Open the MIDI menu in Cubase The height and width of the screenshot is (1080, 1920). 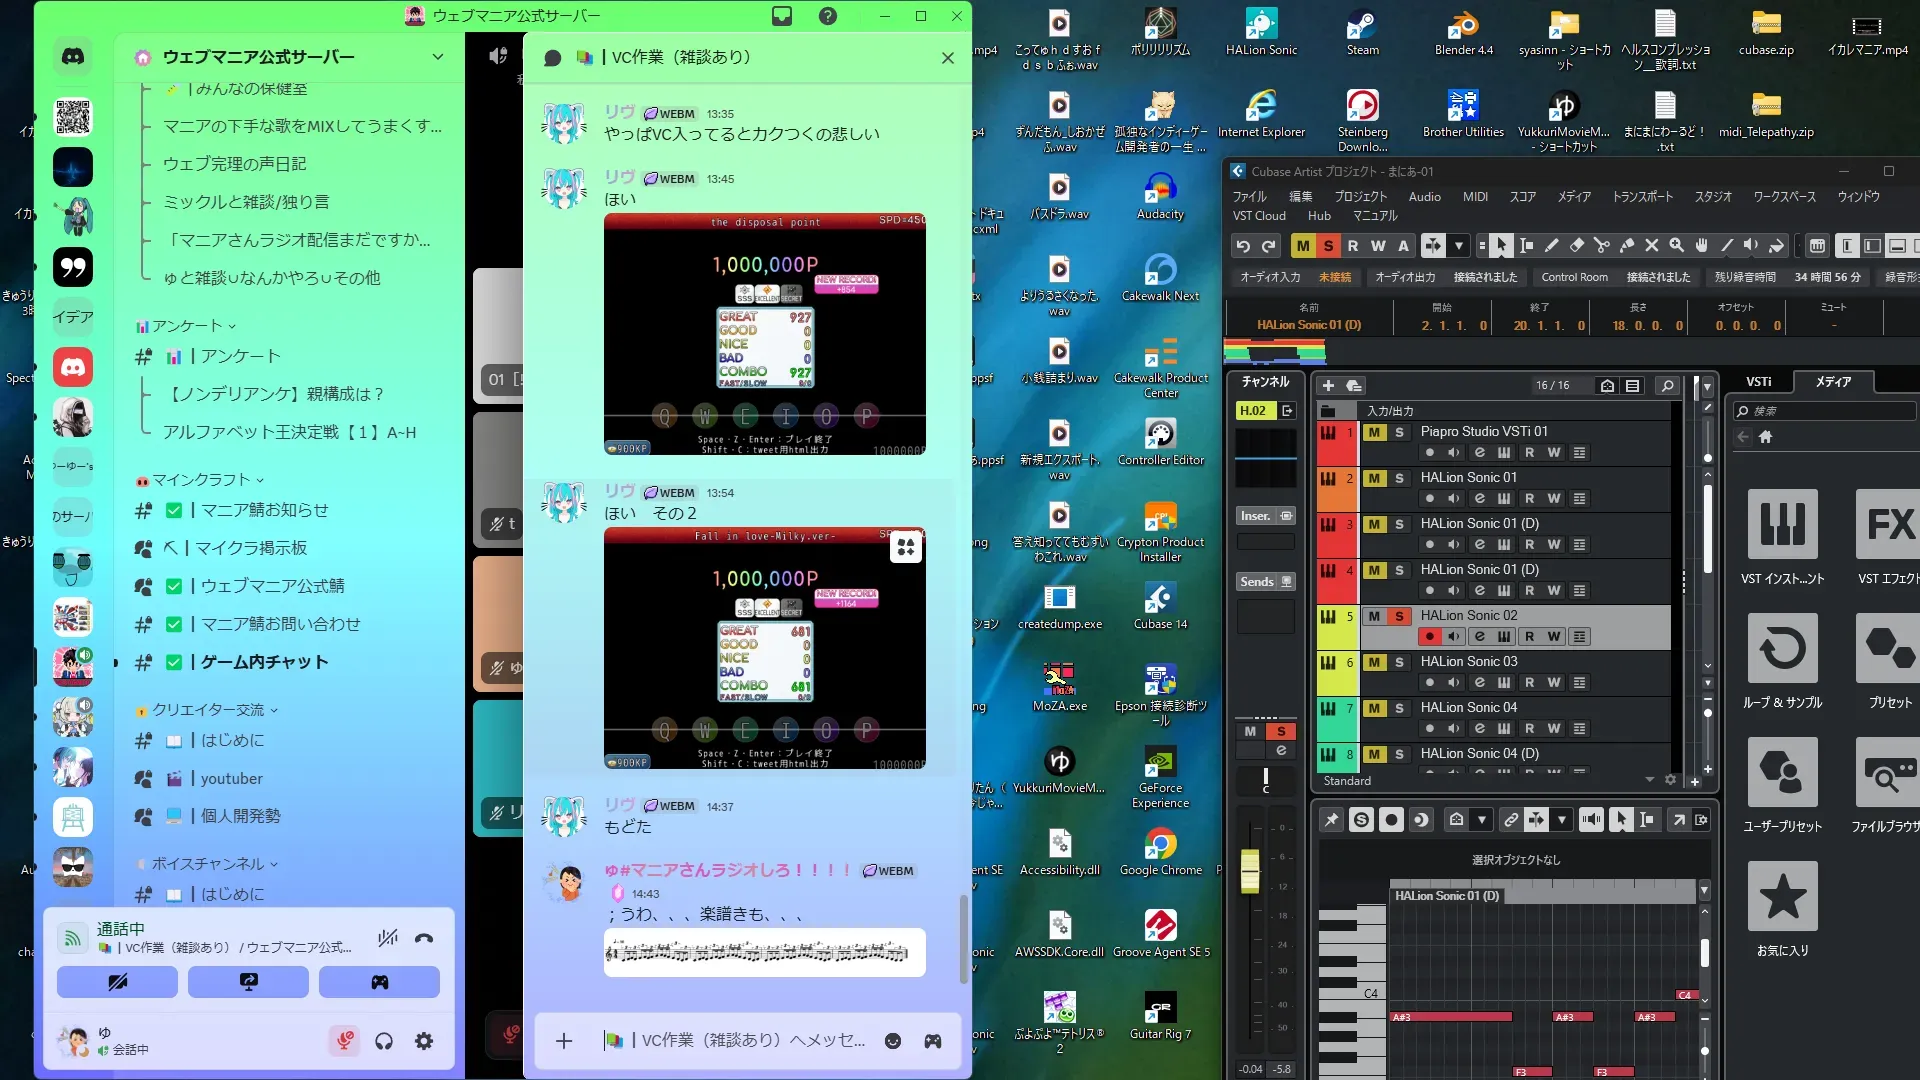[1475, 197]
